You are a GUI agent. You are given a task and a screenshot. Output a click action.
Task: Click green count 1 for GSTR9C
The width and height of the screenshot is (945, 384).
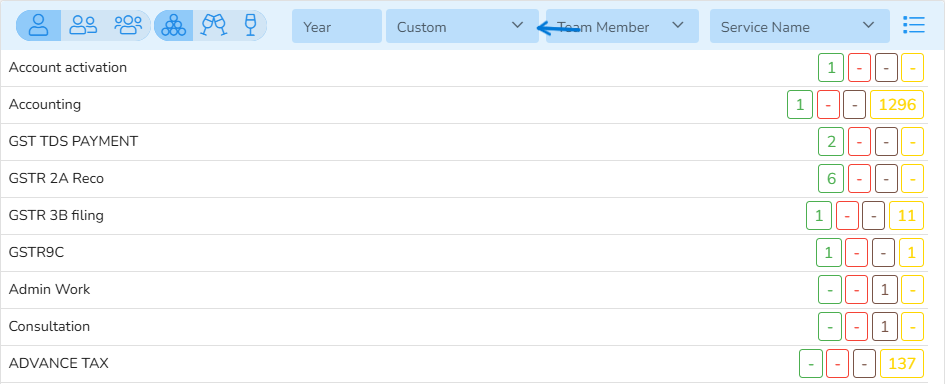[829, 253]
